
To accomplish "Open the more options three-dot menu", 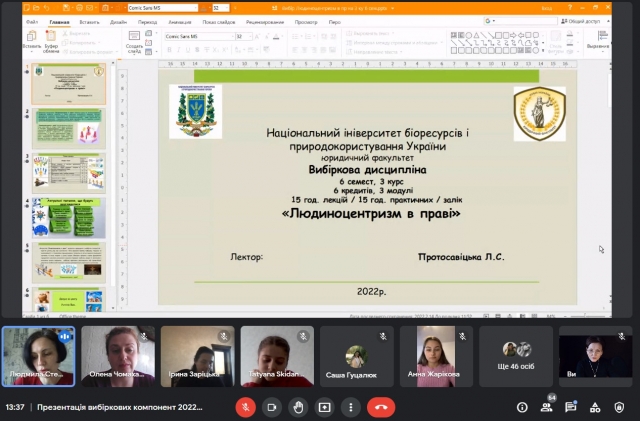I will tap(352, 407).
